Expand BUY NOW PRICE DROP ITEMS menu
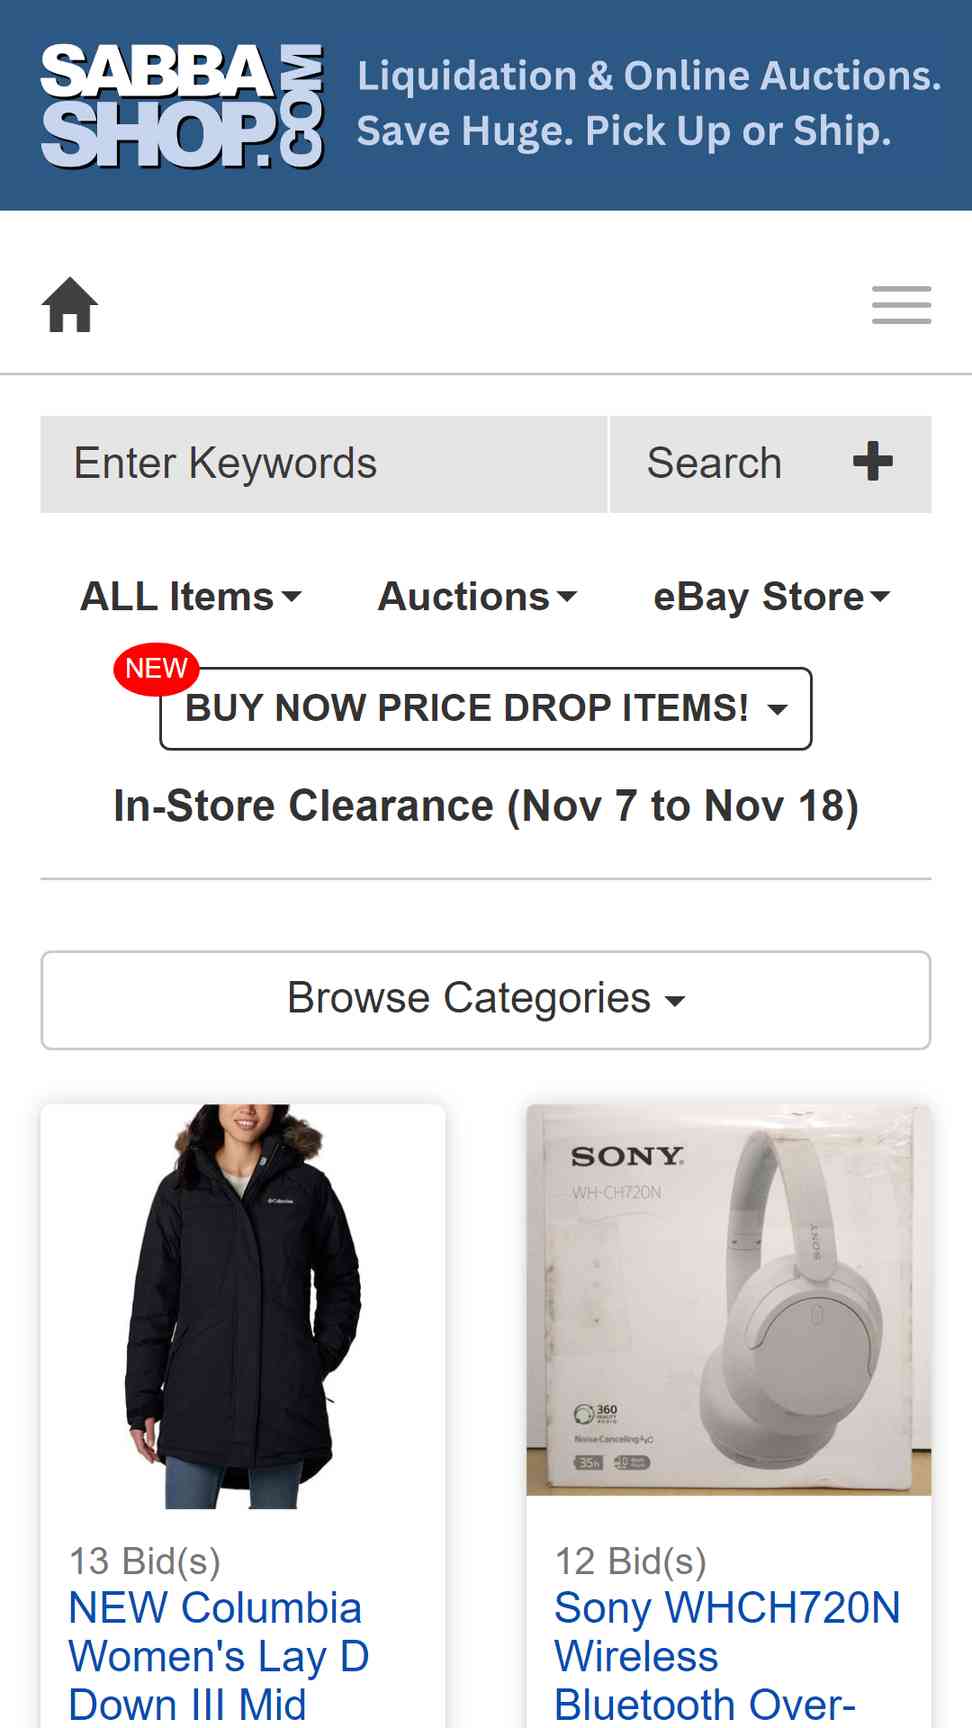The image size is (972, 1728). coord(486,708)
